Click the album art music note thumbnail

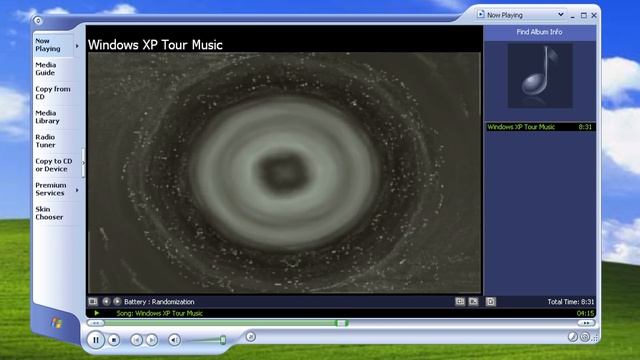pyautogui.click(x=540, y=76)
